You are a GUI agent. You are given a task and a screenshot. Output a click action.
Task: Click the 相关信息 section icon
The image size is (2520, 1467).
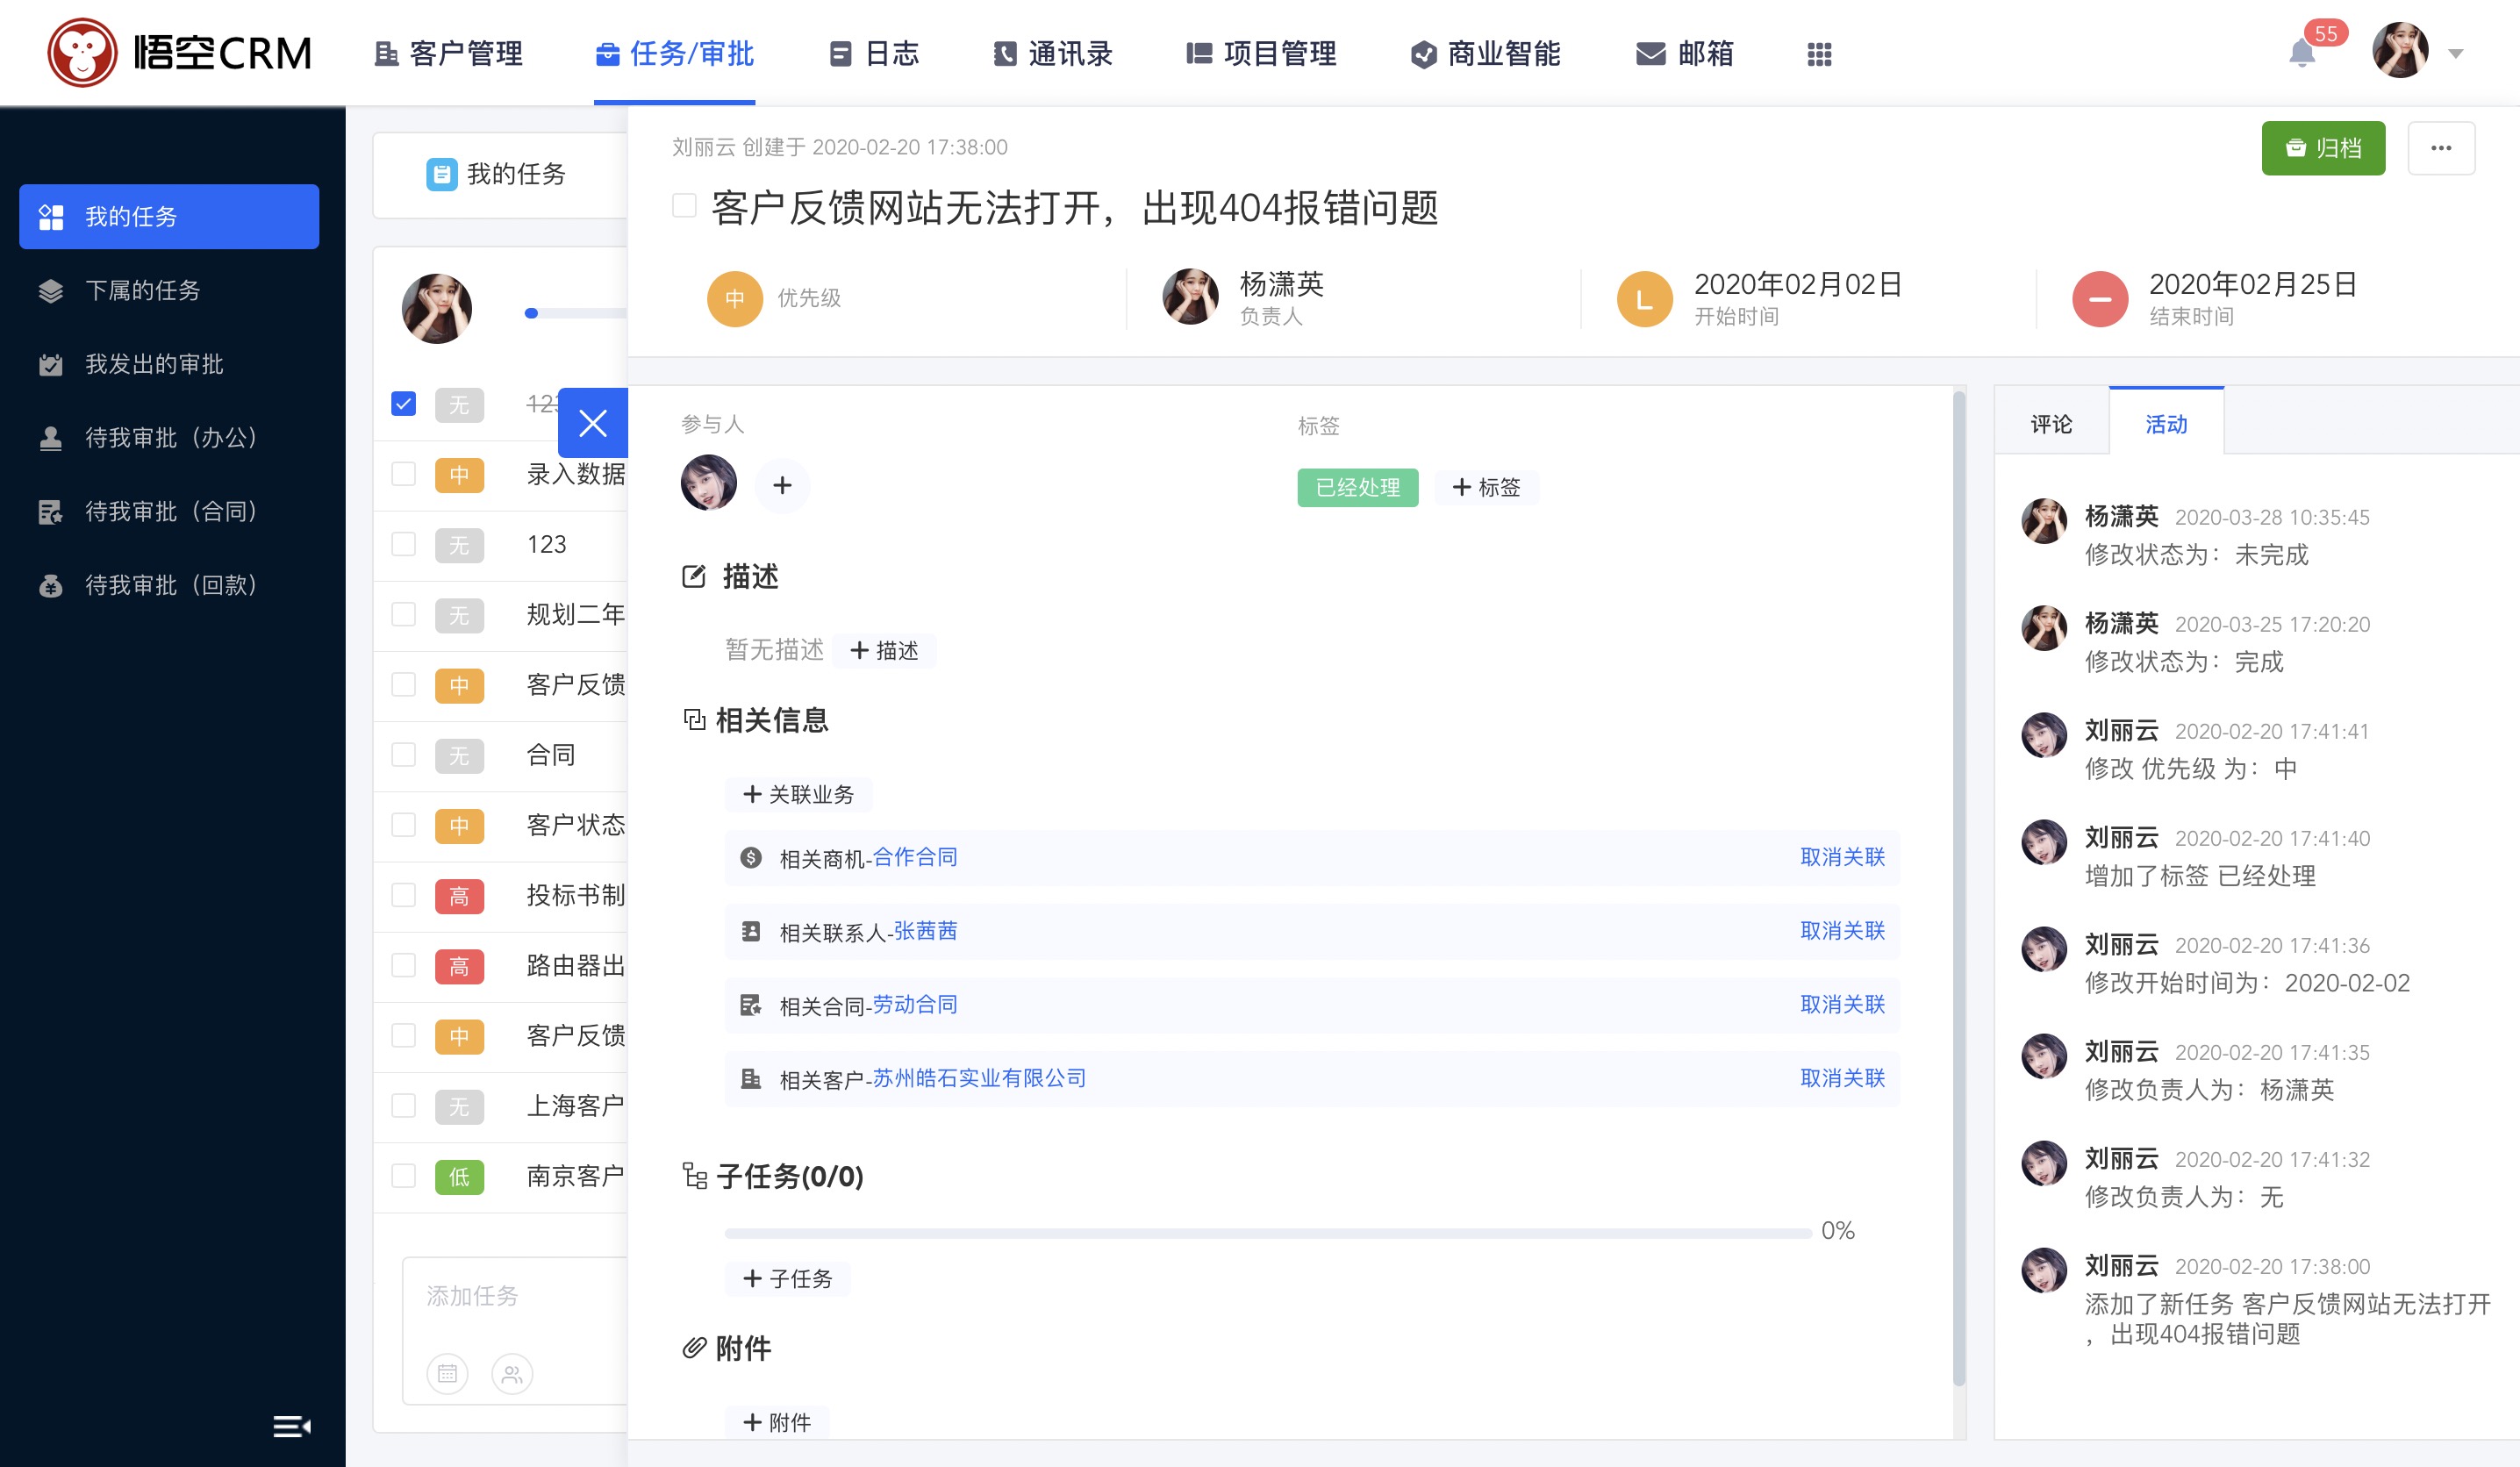(x=694, y=720)
